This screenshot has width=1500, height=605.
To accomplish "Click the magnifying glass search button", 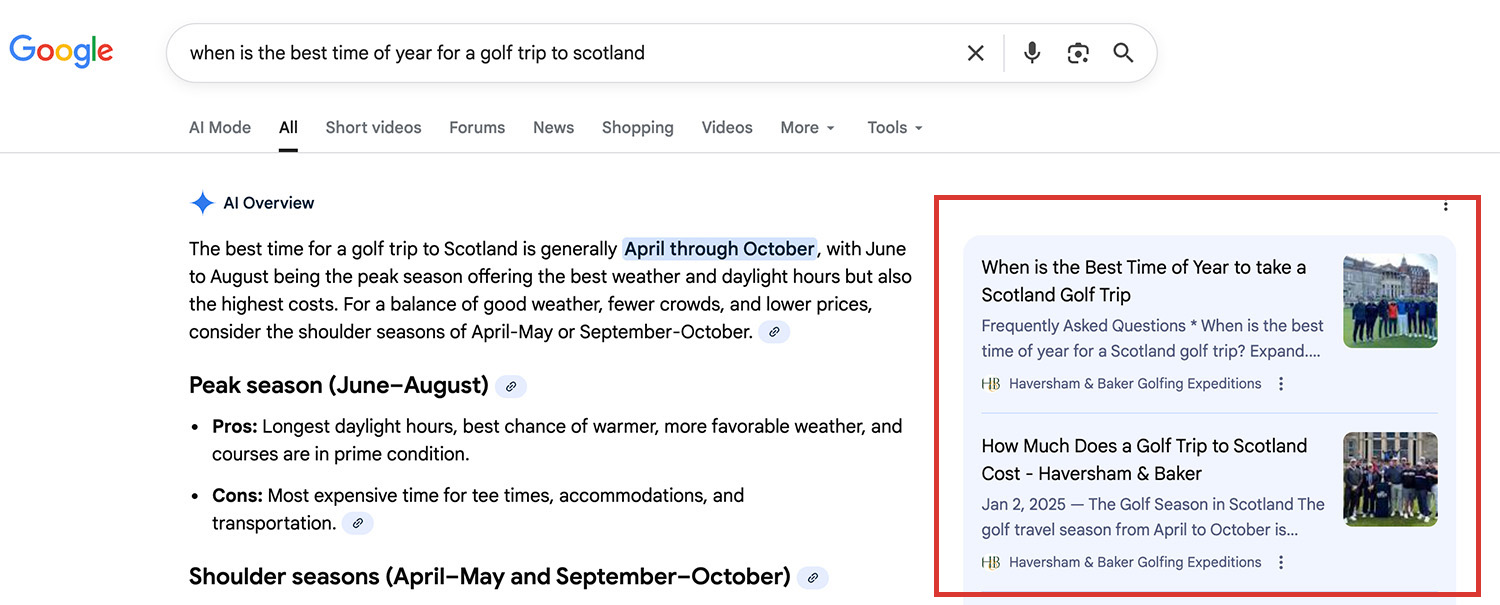I will pos(1123,53).
